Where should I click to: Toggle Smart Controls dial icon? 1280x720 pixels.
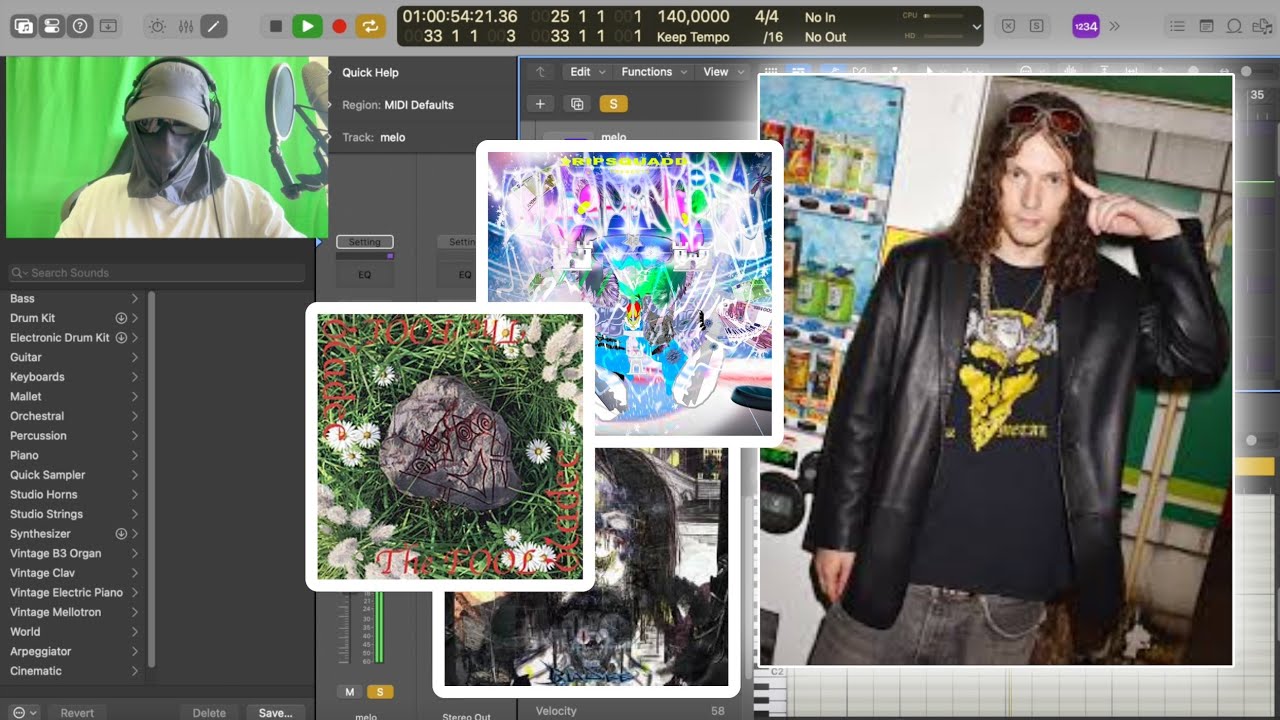157,26
